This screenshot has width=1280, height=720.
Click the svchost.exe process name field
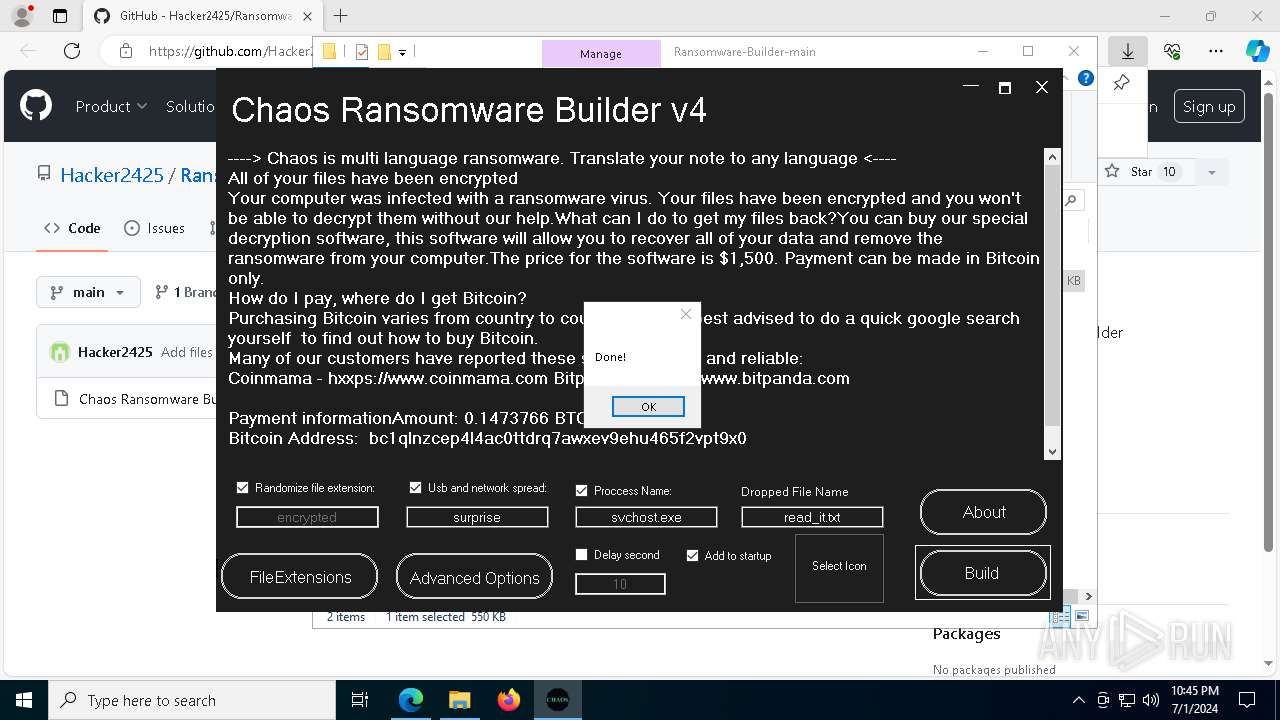(646, 517)
